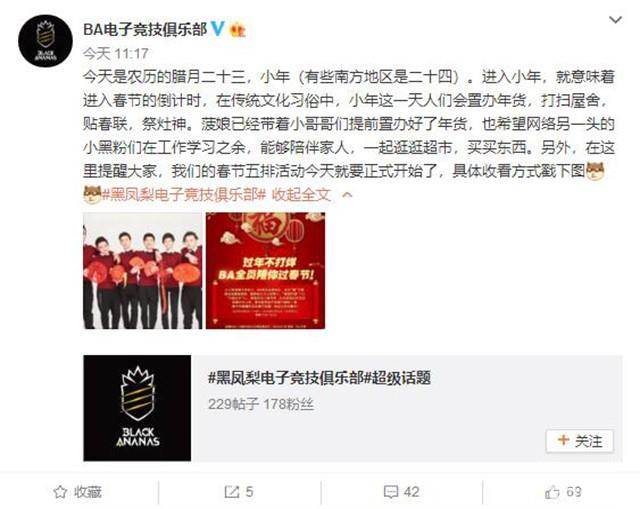Click the collapse arrow beside 收起全文
The width and height of the screenshot is (640, 509).
347,195
